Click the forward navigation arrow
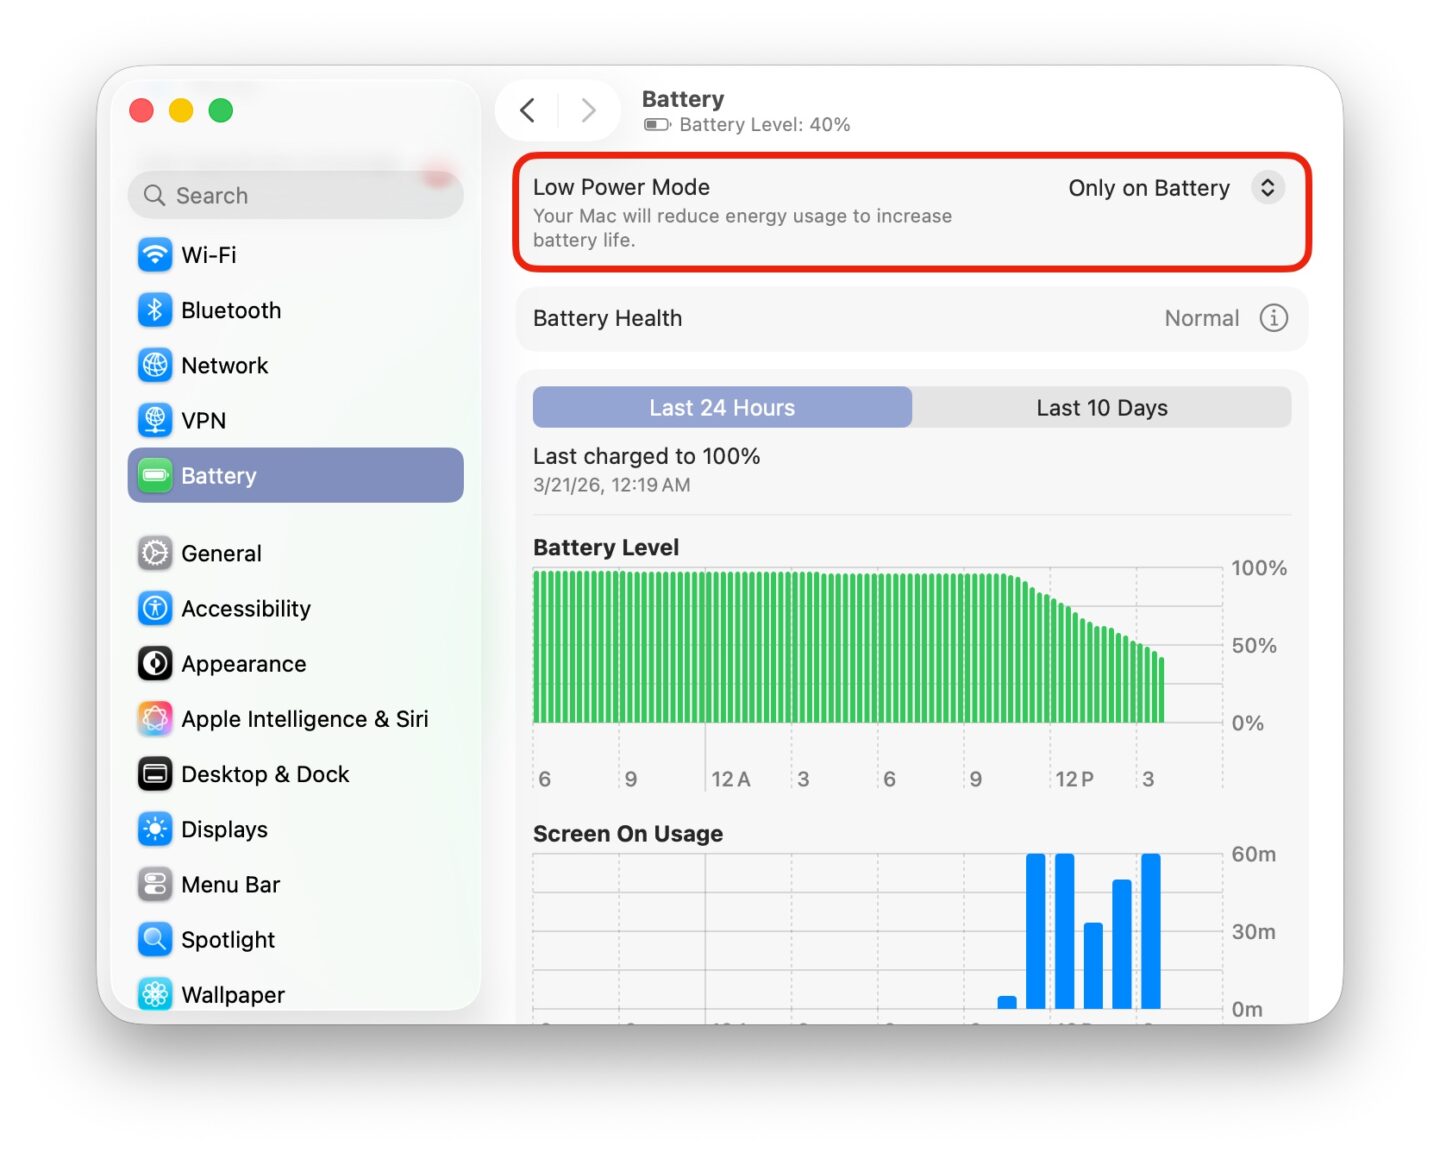Image resolution: width=1440 pixels, height=1152 pixels. pyautogui.click(x=589, y=110)
